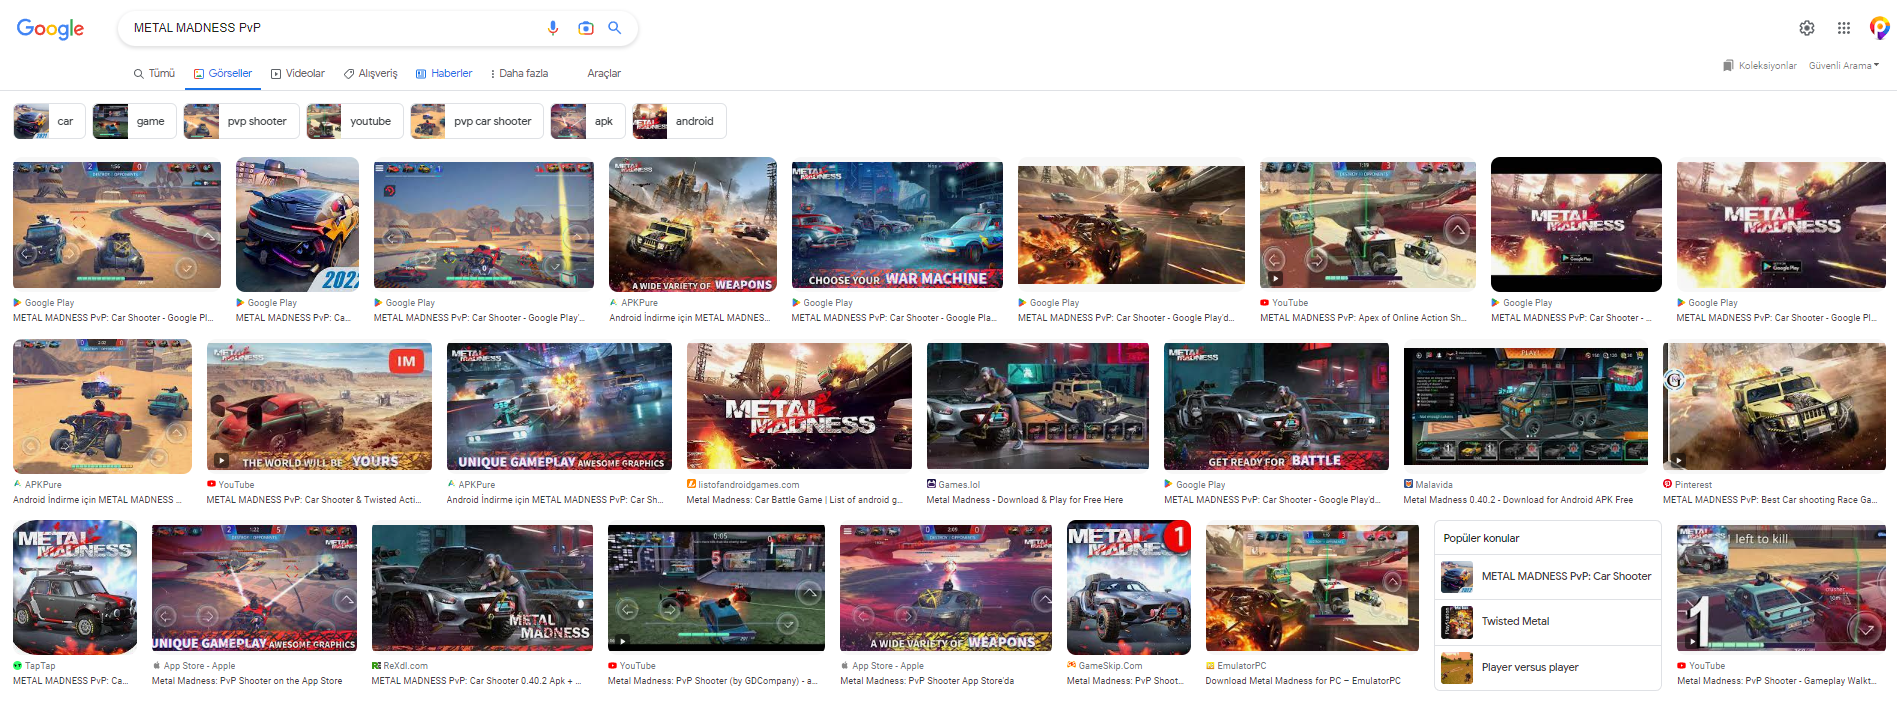
Task: Open the listofandroidgames.com Metal Madness logo image
Action: [x=799, y=406]
